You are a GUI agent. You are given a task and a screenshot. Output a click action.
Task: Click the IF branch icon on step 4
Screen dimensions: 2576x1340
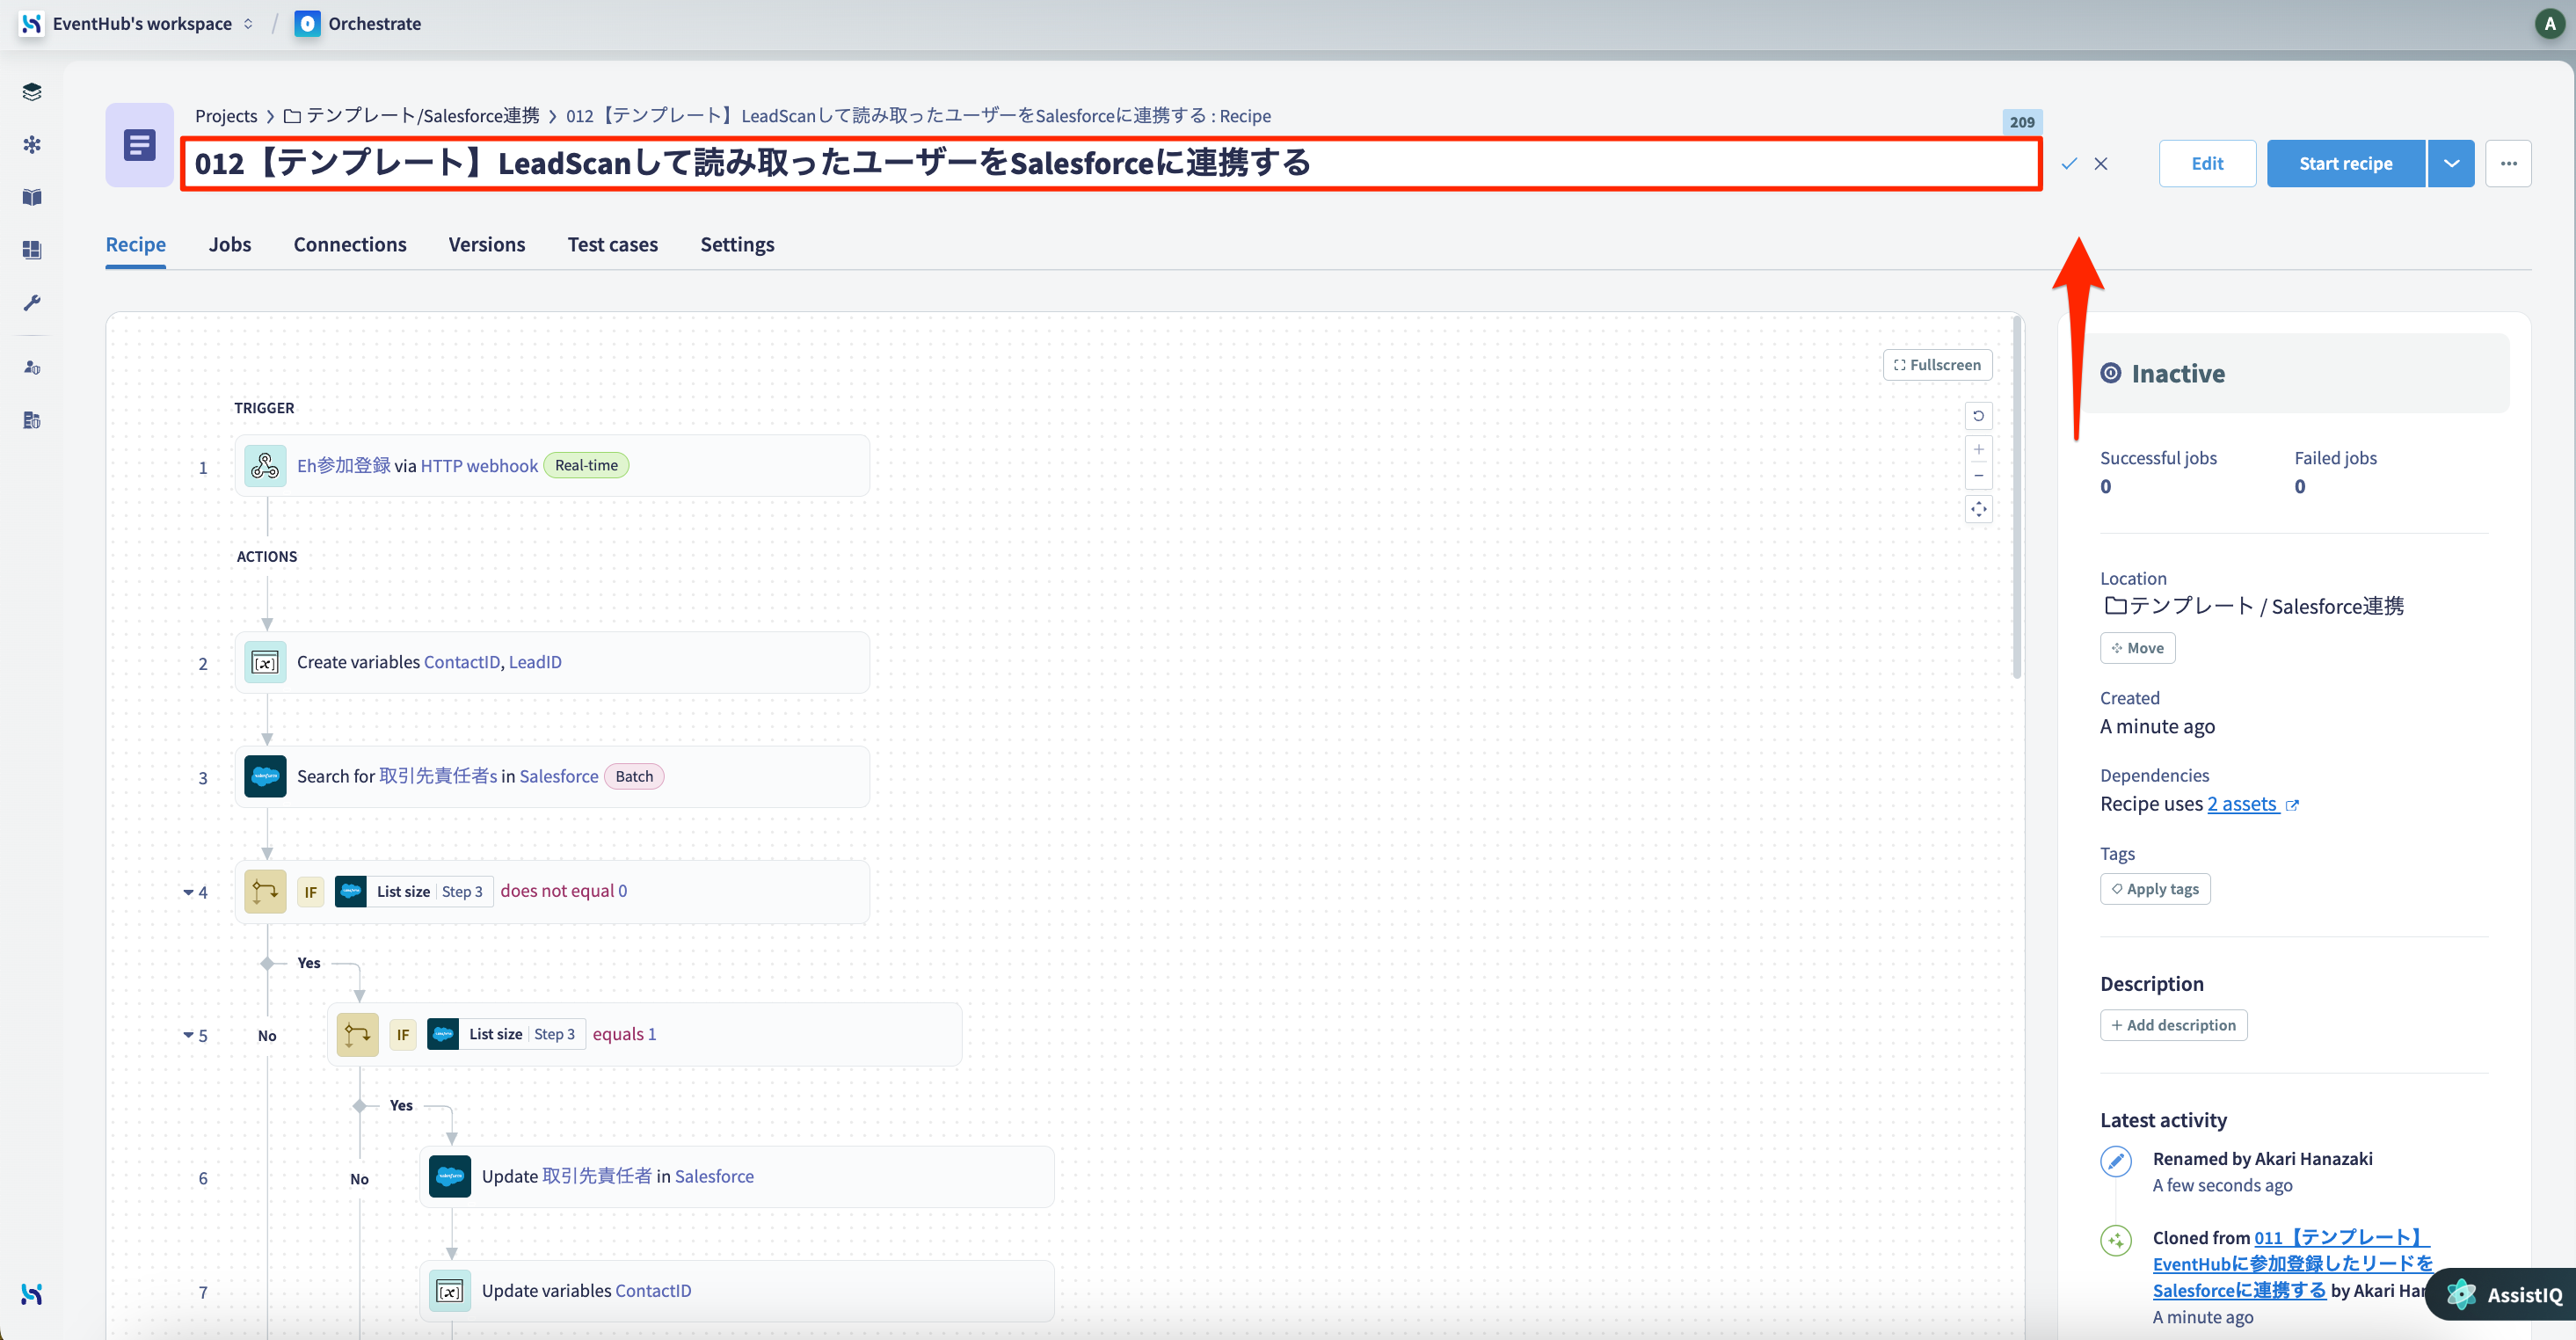pos(265,891)
